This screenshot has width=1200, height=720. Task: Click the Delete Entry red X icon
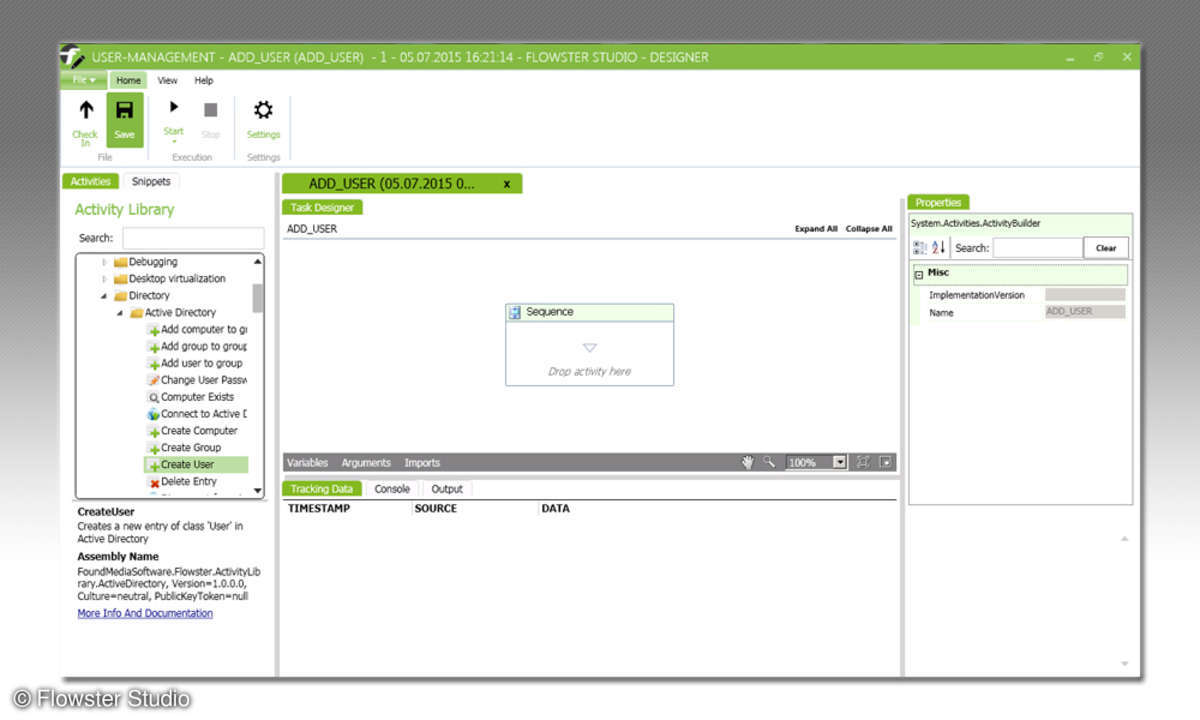(153, 483)
